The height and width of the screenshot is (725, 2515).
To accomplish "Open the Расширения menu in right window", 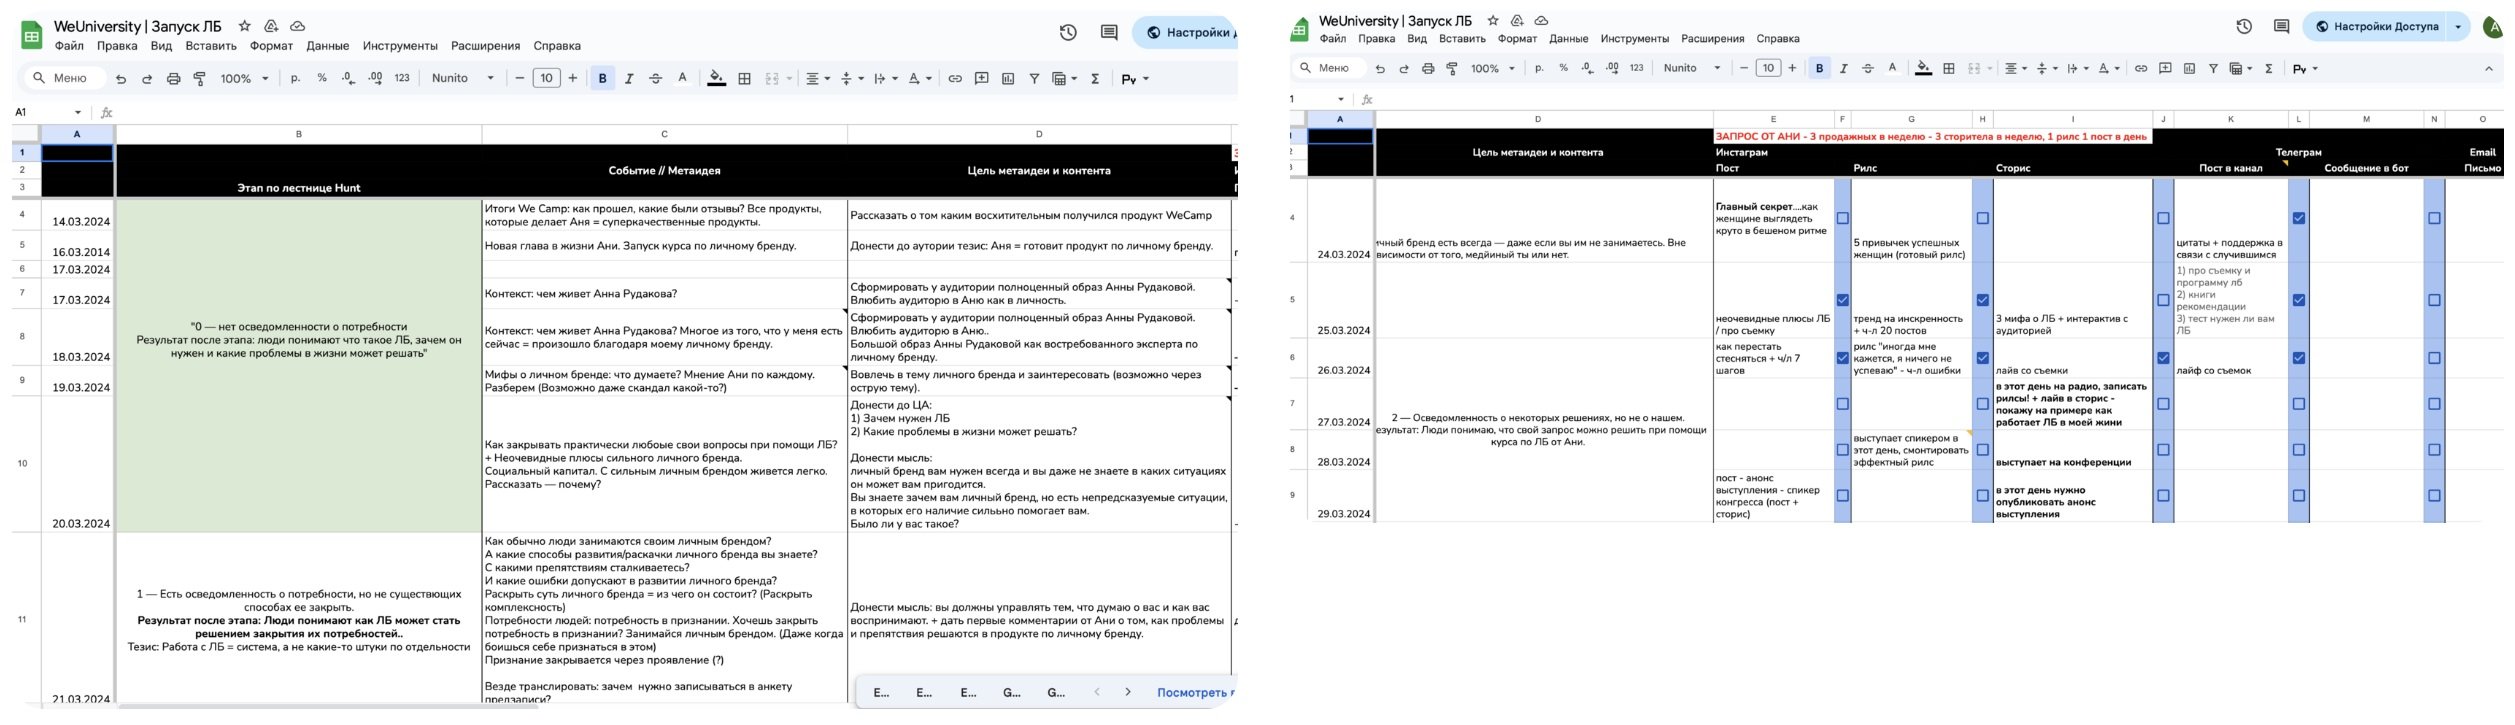I will 1712,39.
